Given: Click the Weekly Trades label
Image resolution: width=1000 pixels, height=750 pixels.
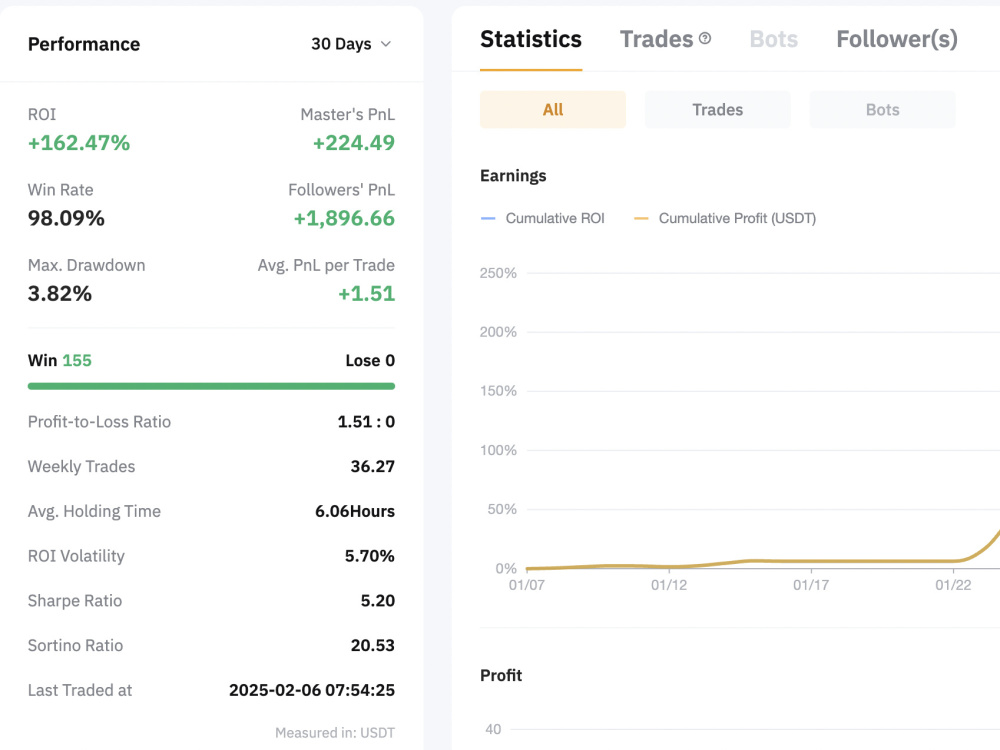Looking at the screenshot, I should coord(81,466).
